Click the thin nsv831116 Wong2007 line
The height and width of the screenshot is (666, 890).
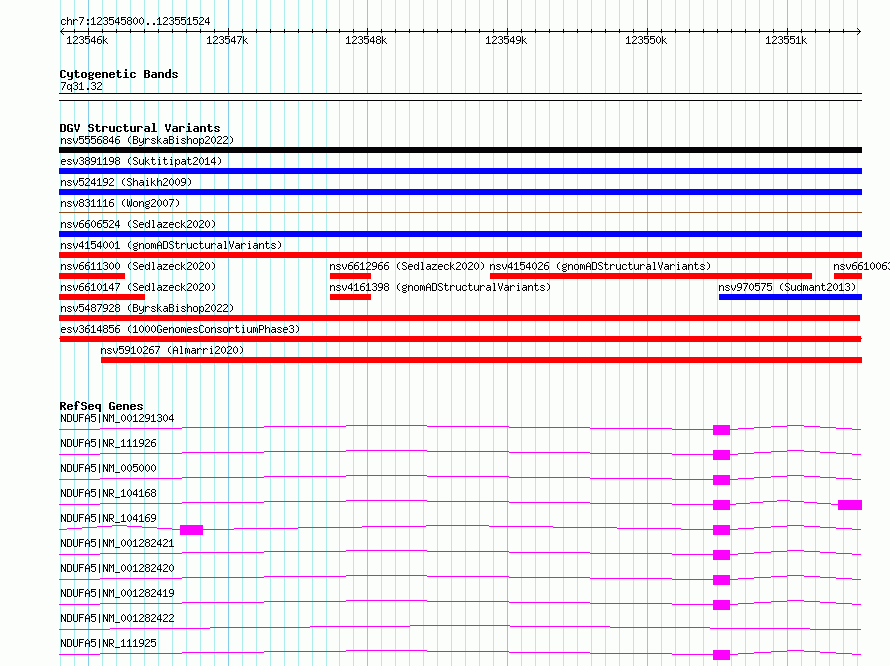[x=460, y=212]
